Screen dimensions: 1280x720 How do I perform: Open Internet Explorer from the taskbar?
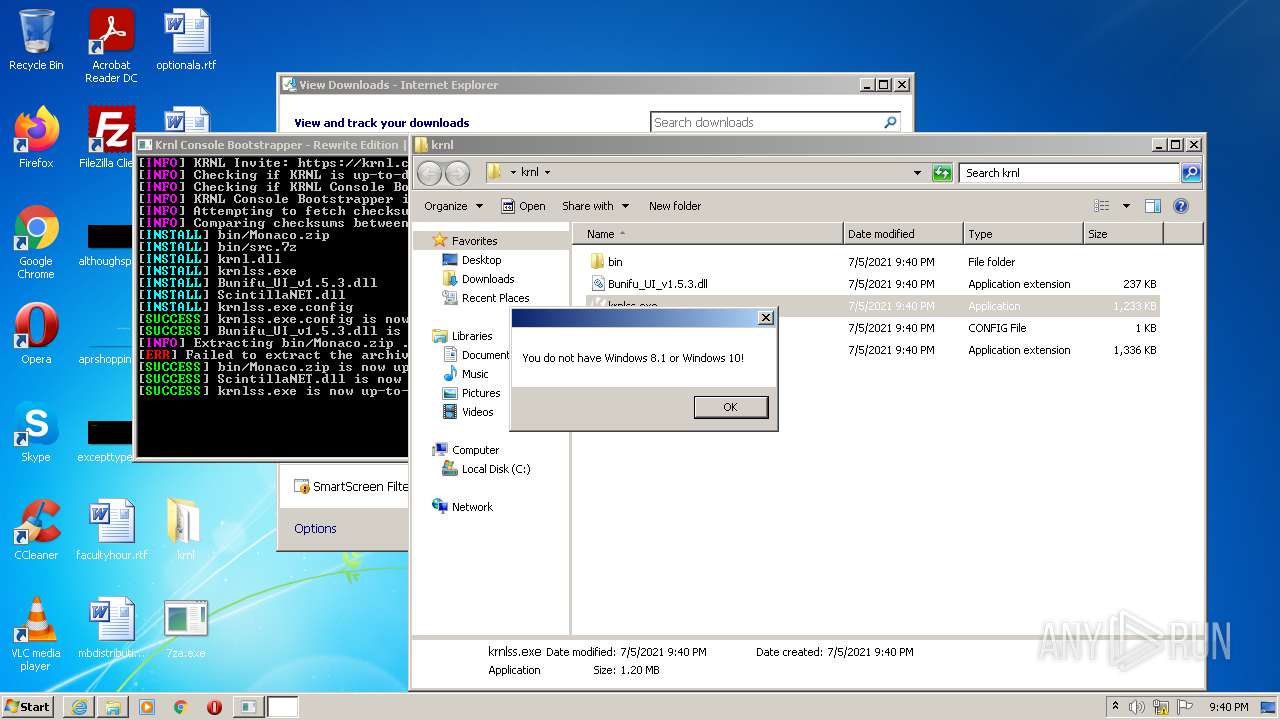(x=79, y=707)
